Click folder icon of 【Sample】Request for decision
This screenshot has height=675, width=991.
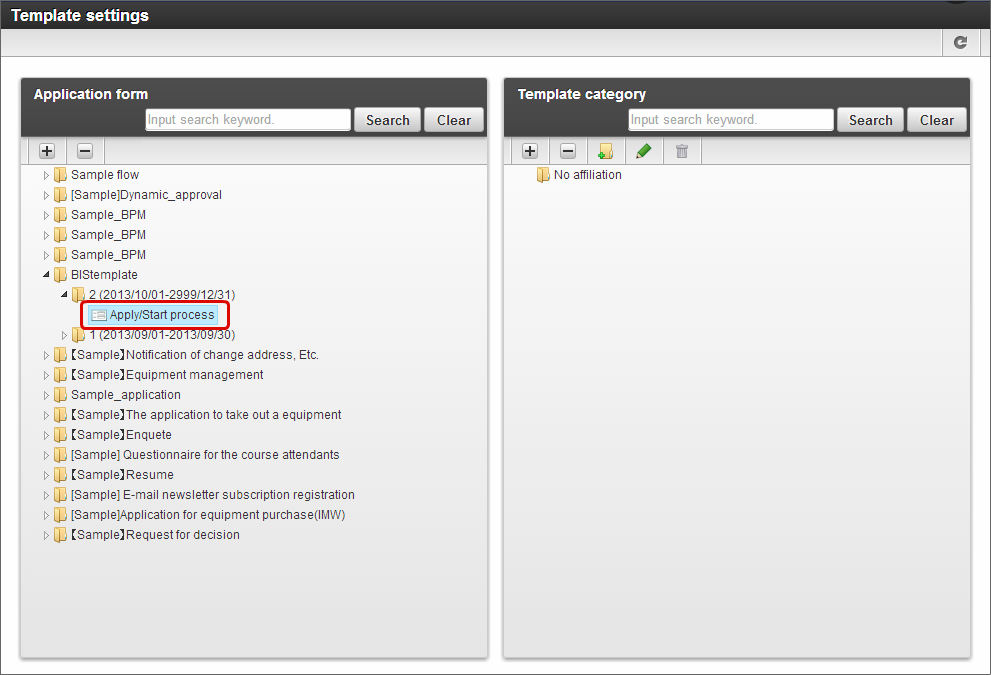click(x=60, y=535)
